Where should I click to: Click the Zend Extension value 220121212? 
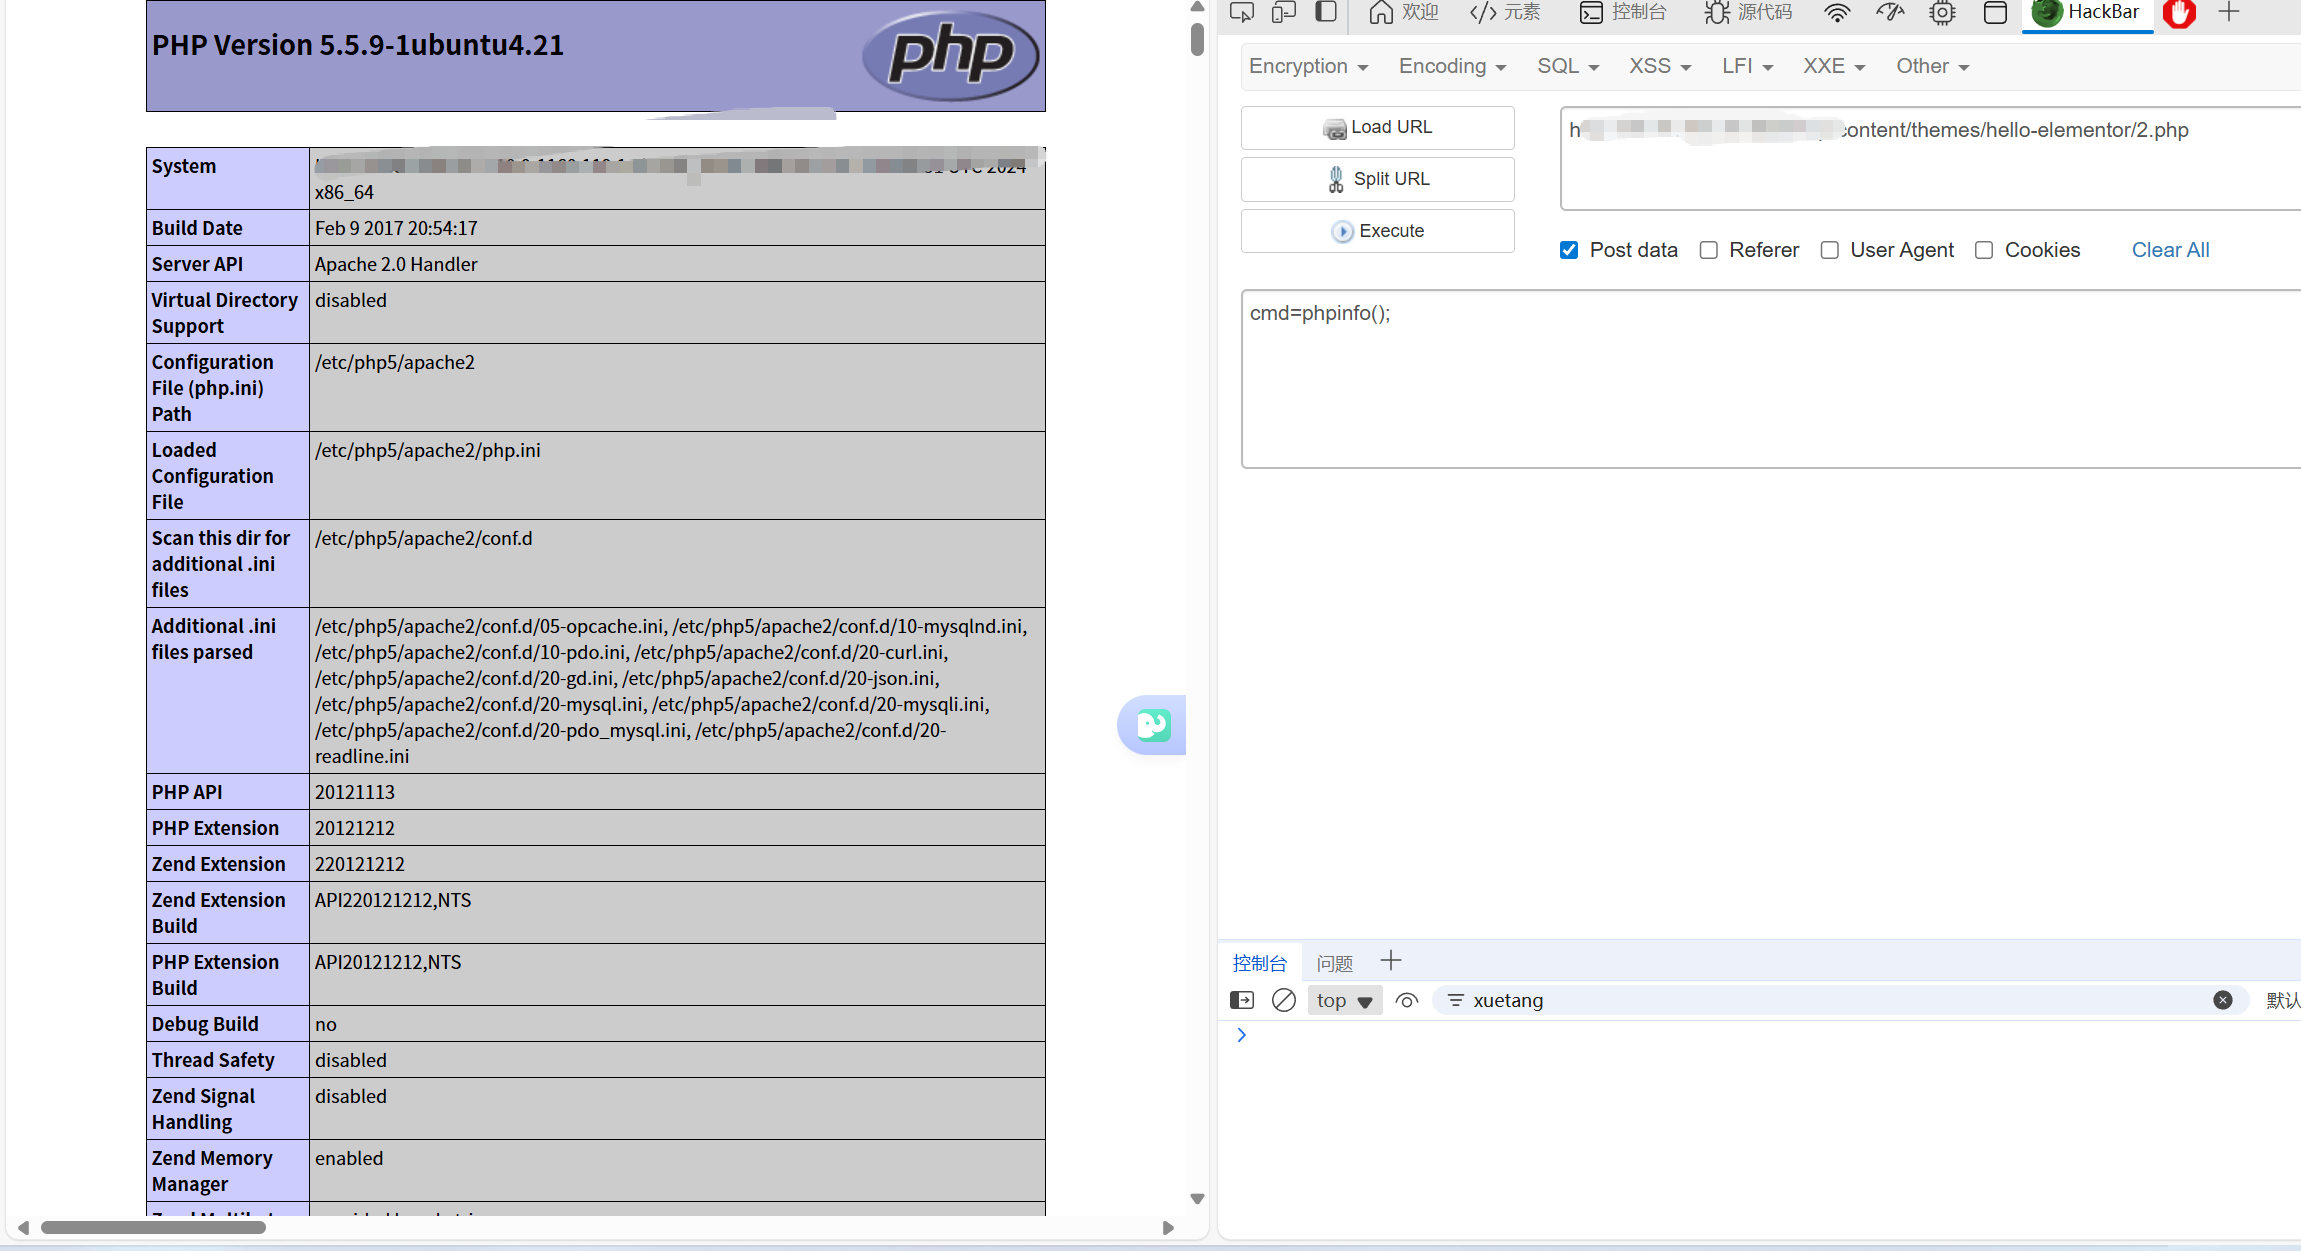tap(360, 864)
